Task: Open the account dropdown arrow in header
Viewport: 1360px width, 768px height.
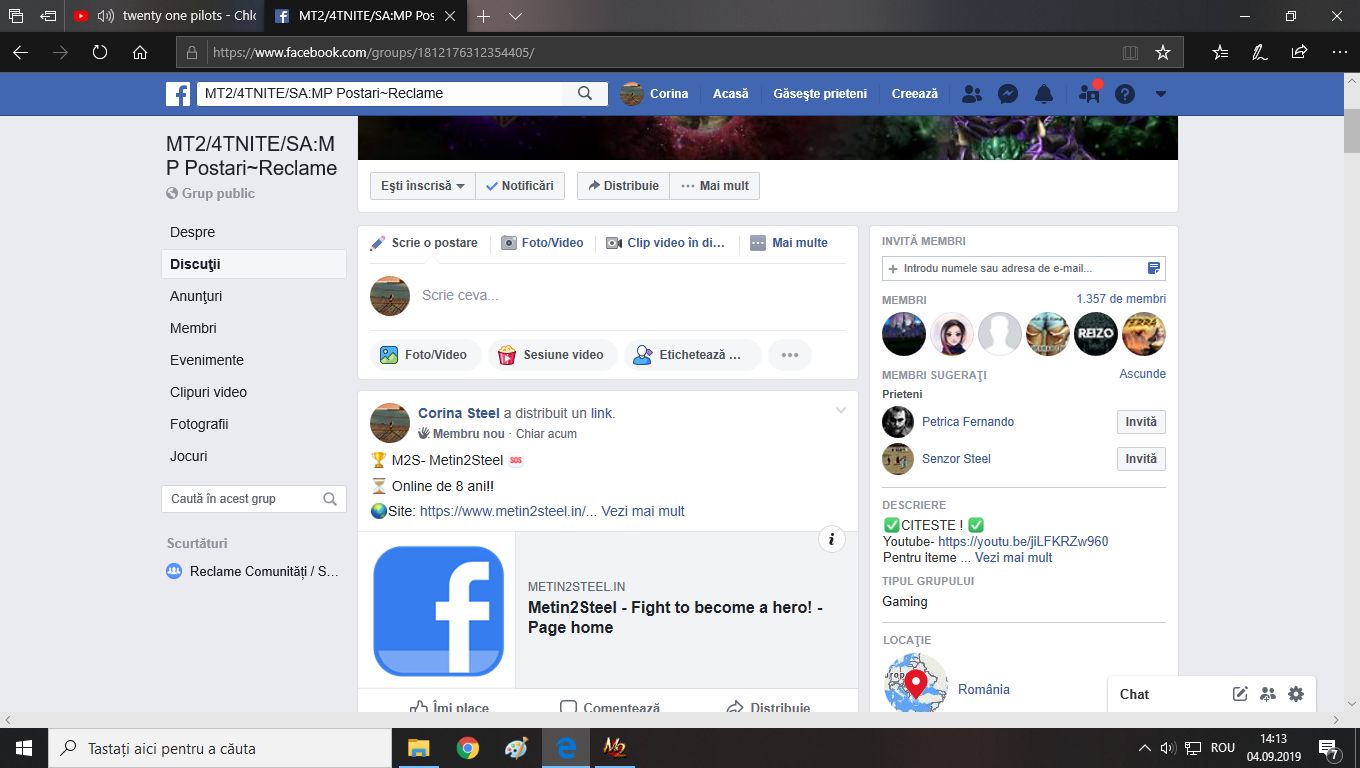Action: (x=1161, y=94)
